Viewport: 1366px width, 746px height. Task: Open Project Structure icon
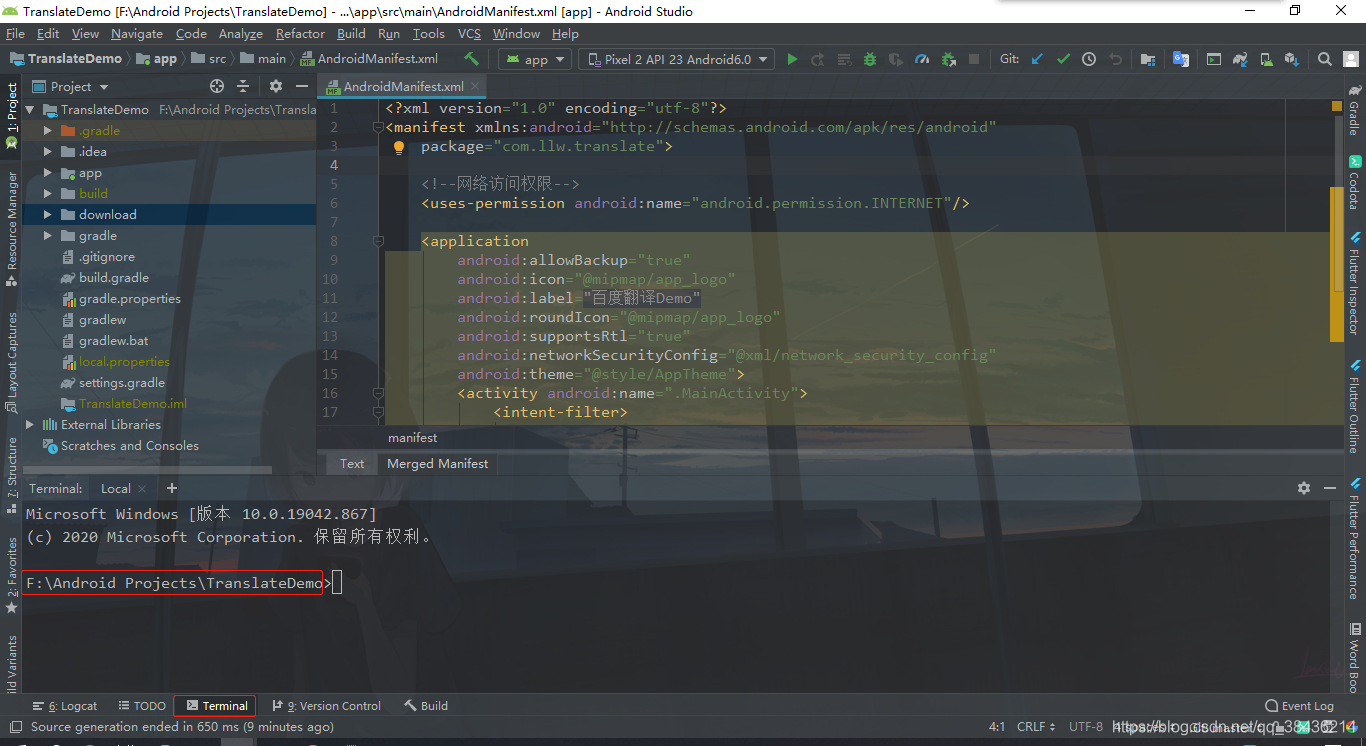coord(1148,59)
